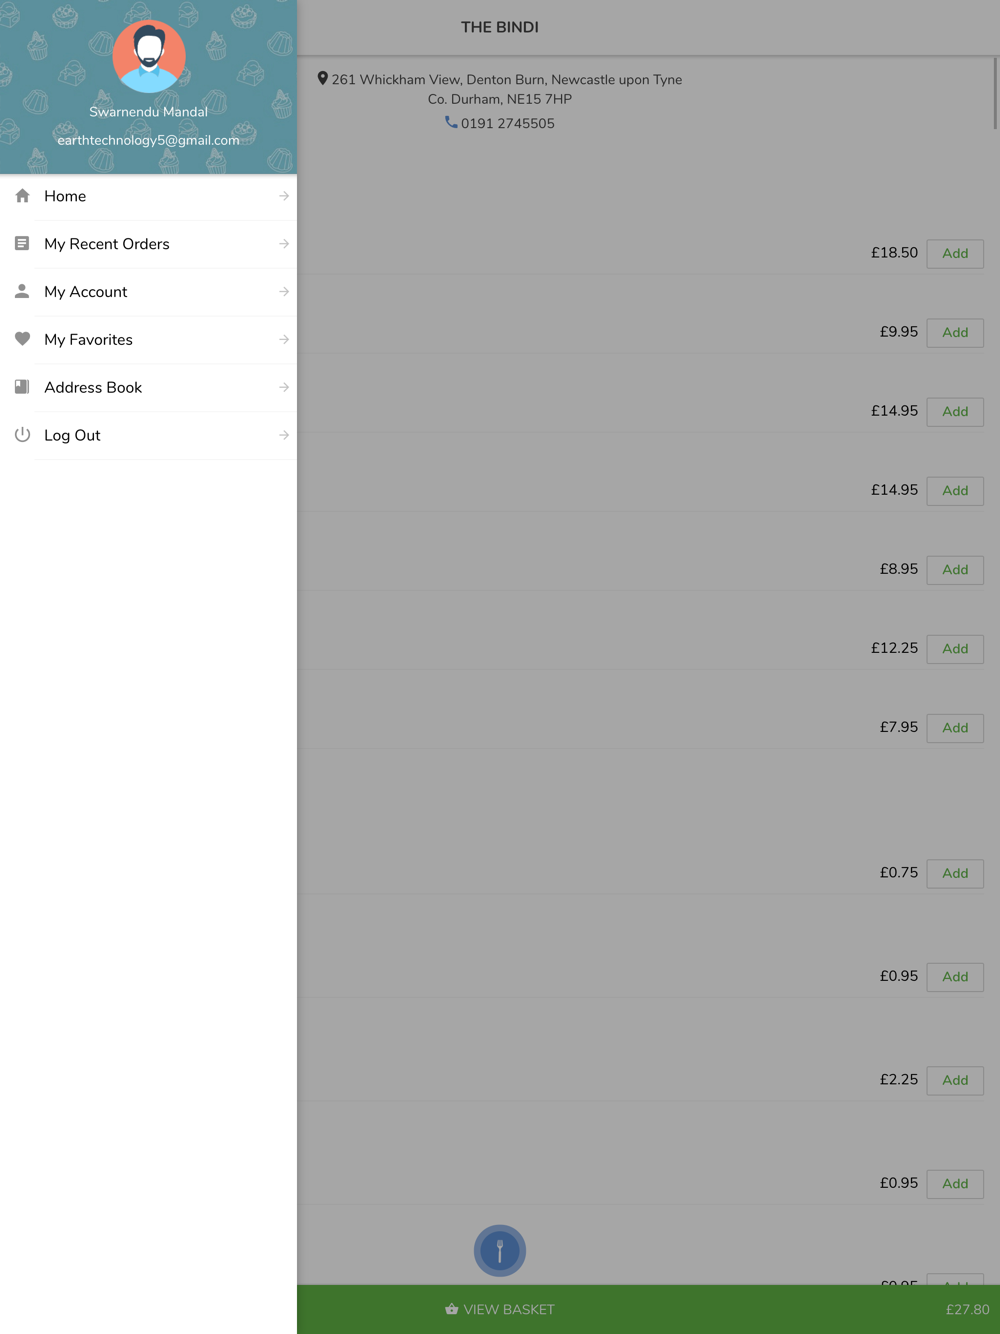
Task: Click the My Favorites heart icon
Action: (22, 339)
